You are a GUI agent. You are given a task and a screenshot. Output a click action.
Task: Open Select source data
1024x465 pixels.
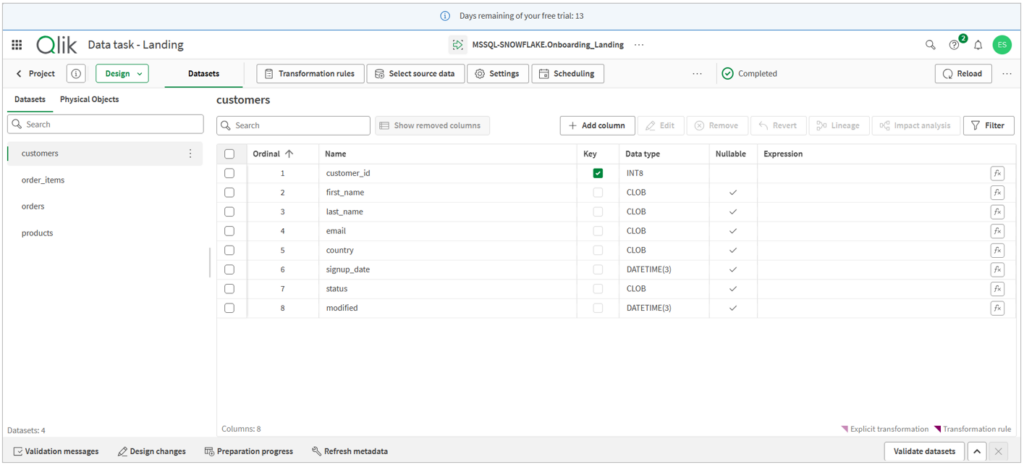click(x=415, y=74)
